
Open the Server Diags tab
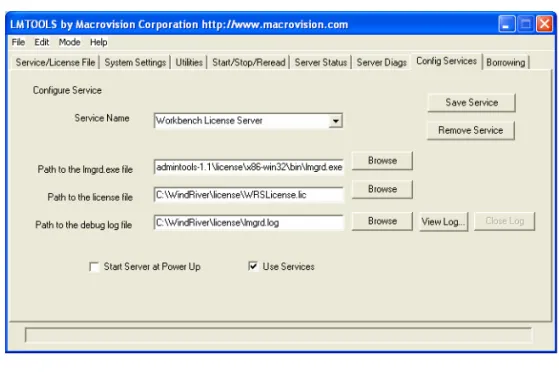pyautogui.click(x=381, y=62)
